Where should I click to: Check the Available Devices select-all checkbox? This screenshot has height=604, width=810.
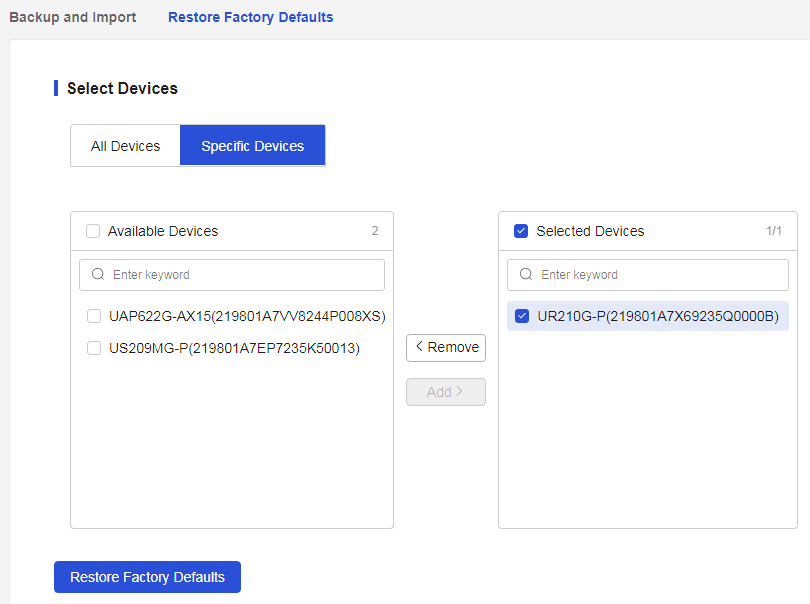pyautogui.click(x=93, y=231)
